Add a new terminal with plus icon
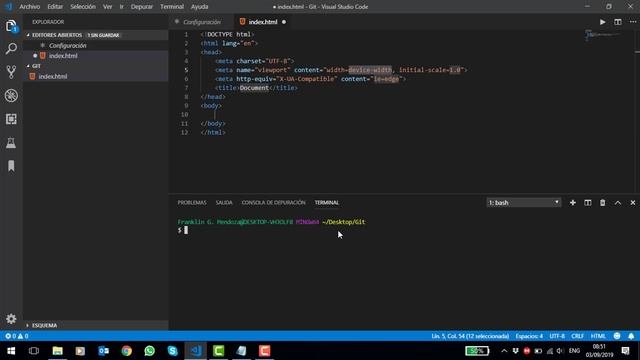640x360 pixels. click(573, 202)
